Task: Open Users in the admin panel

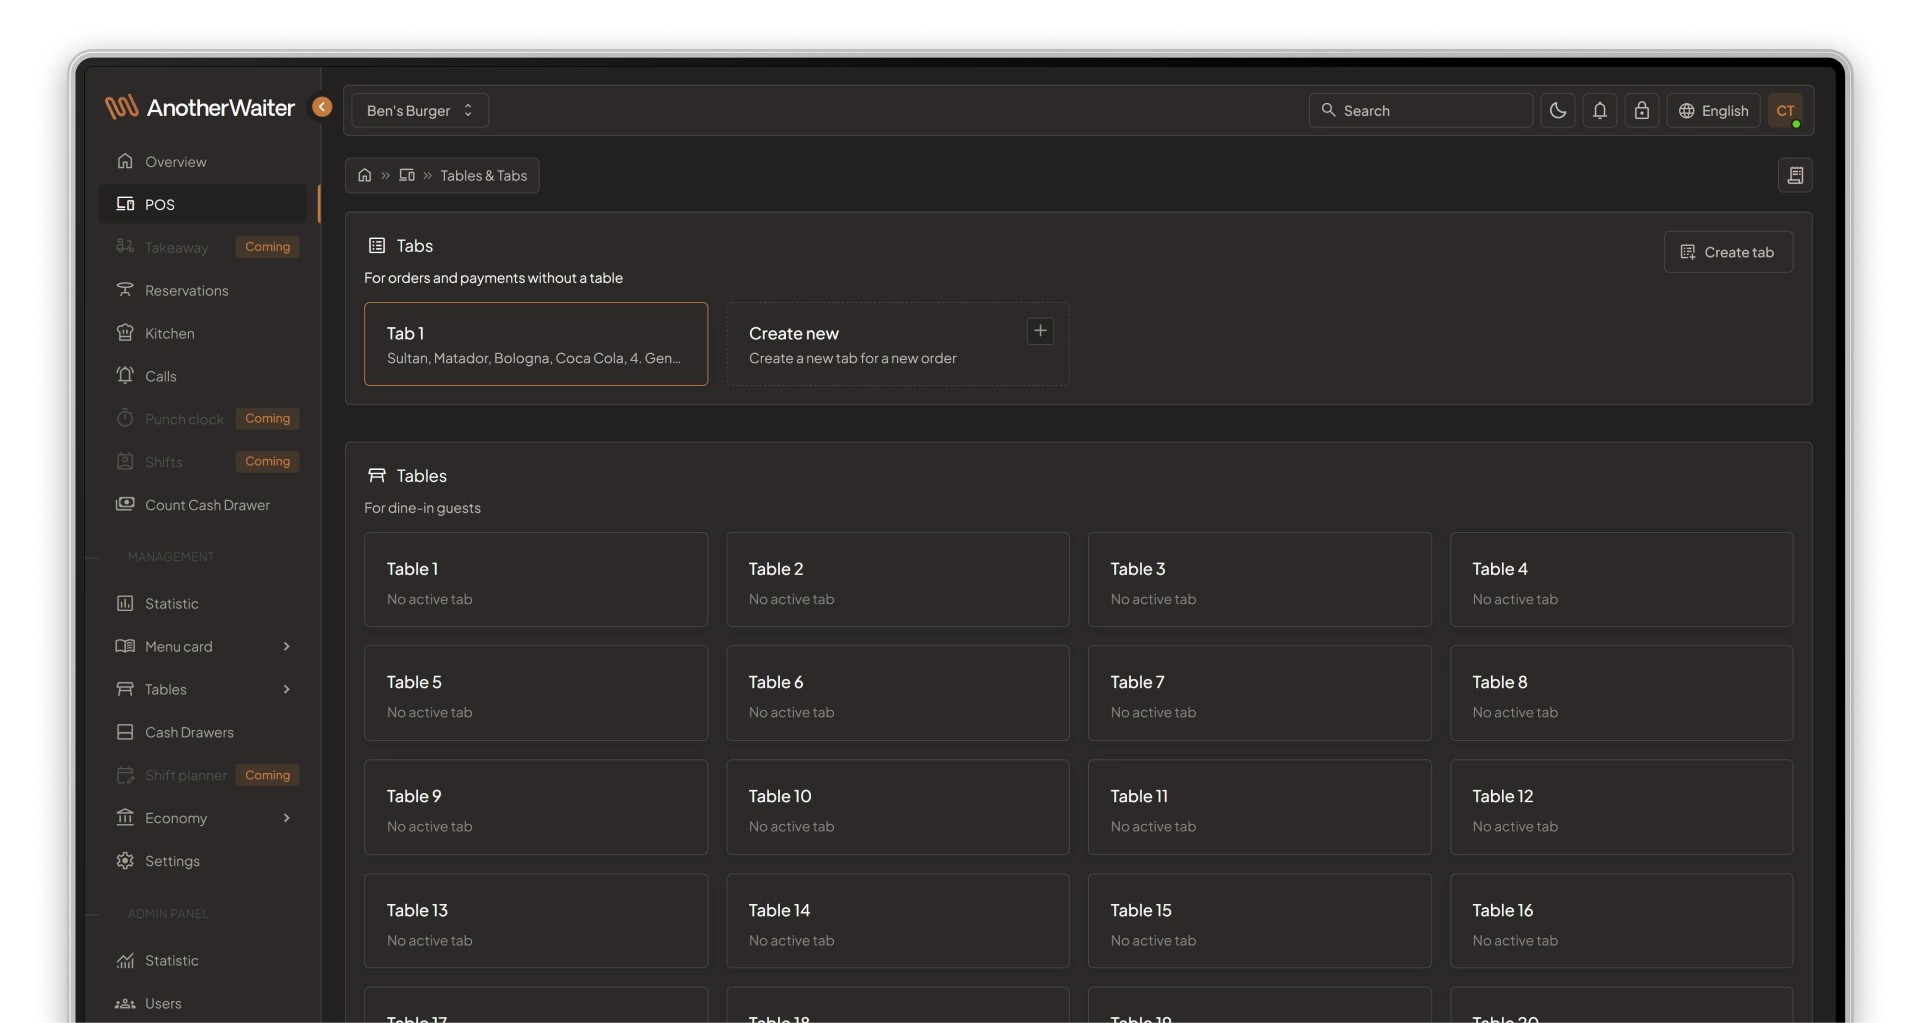Action: click(203, 1003)
